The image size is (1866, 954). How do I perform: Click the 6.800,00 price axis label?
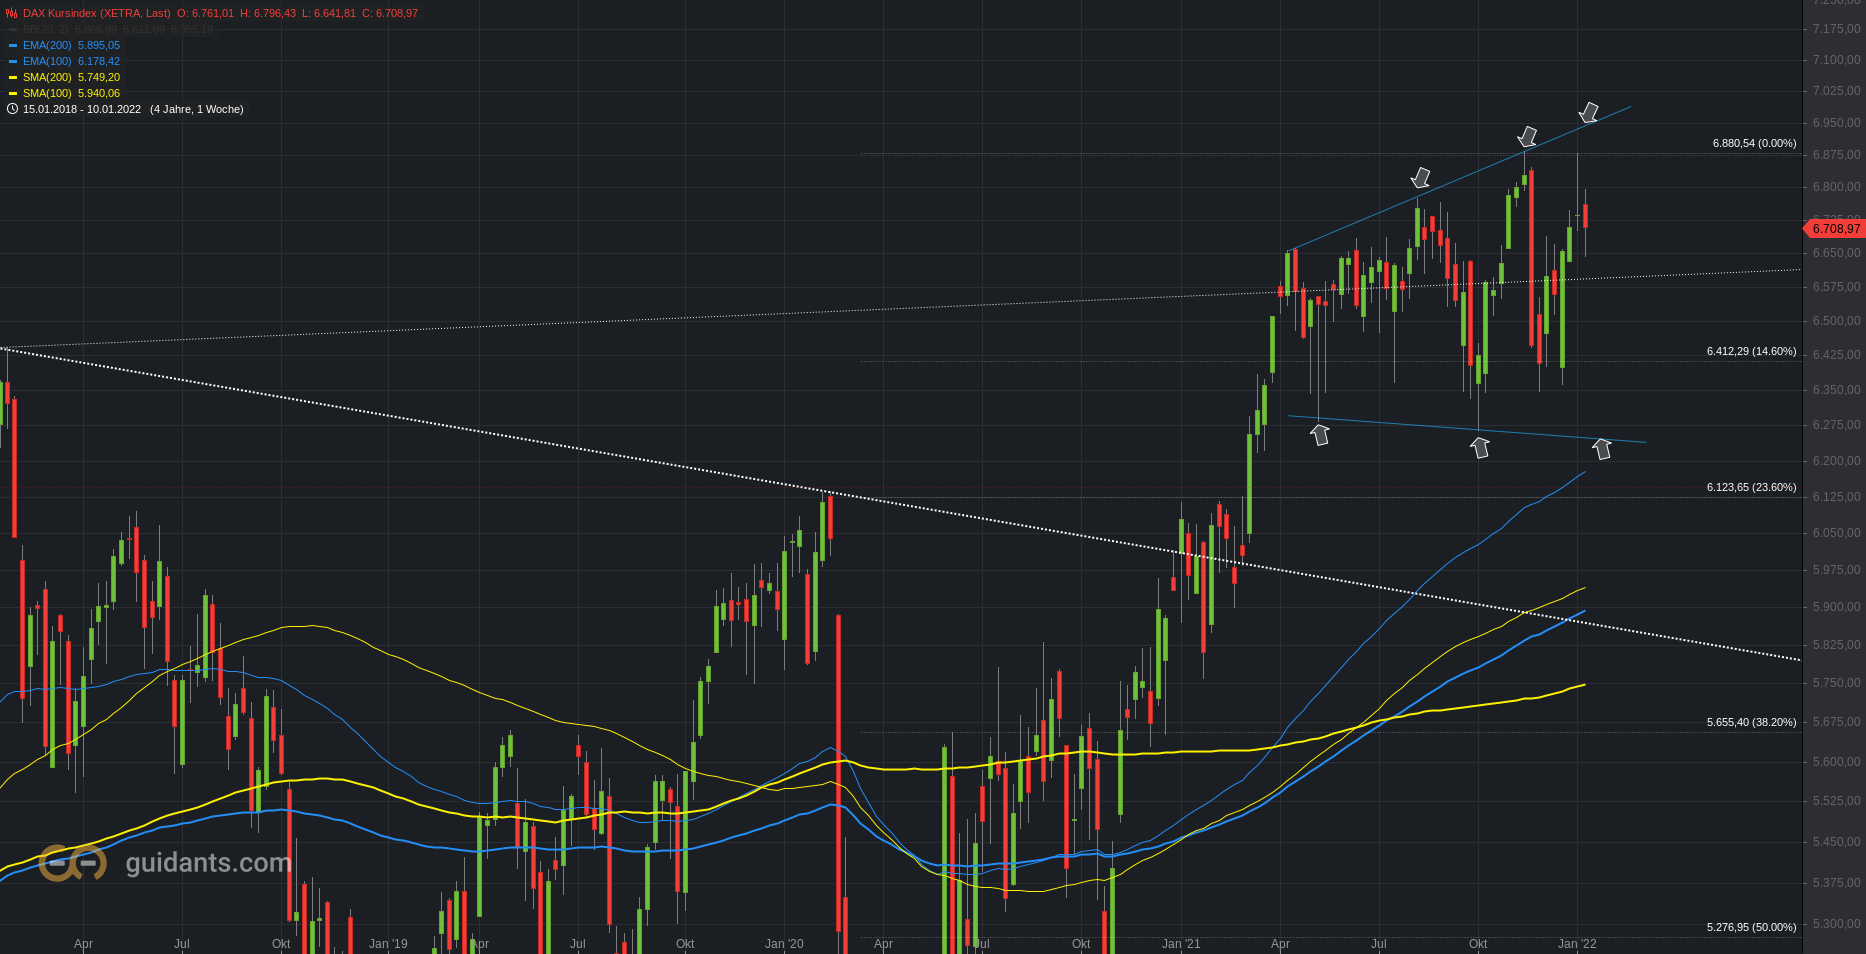pos(1836,187)
